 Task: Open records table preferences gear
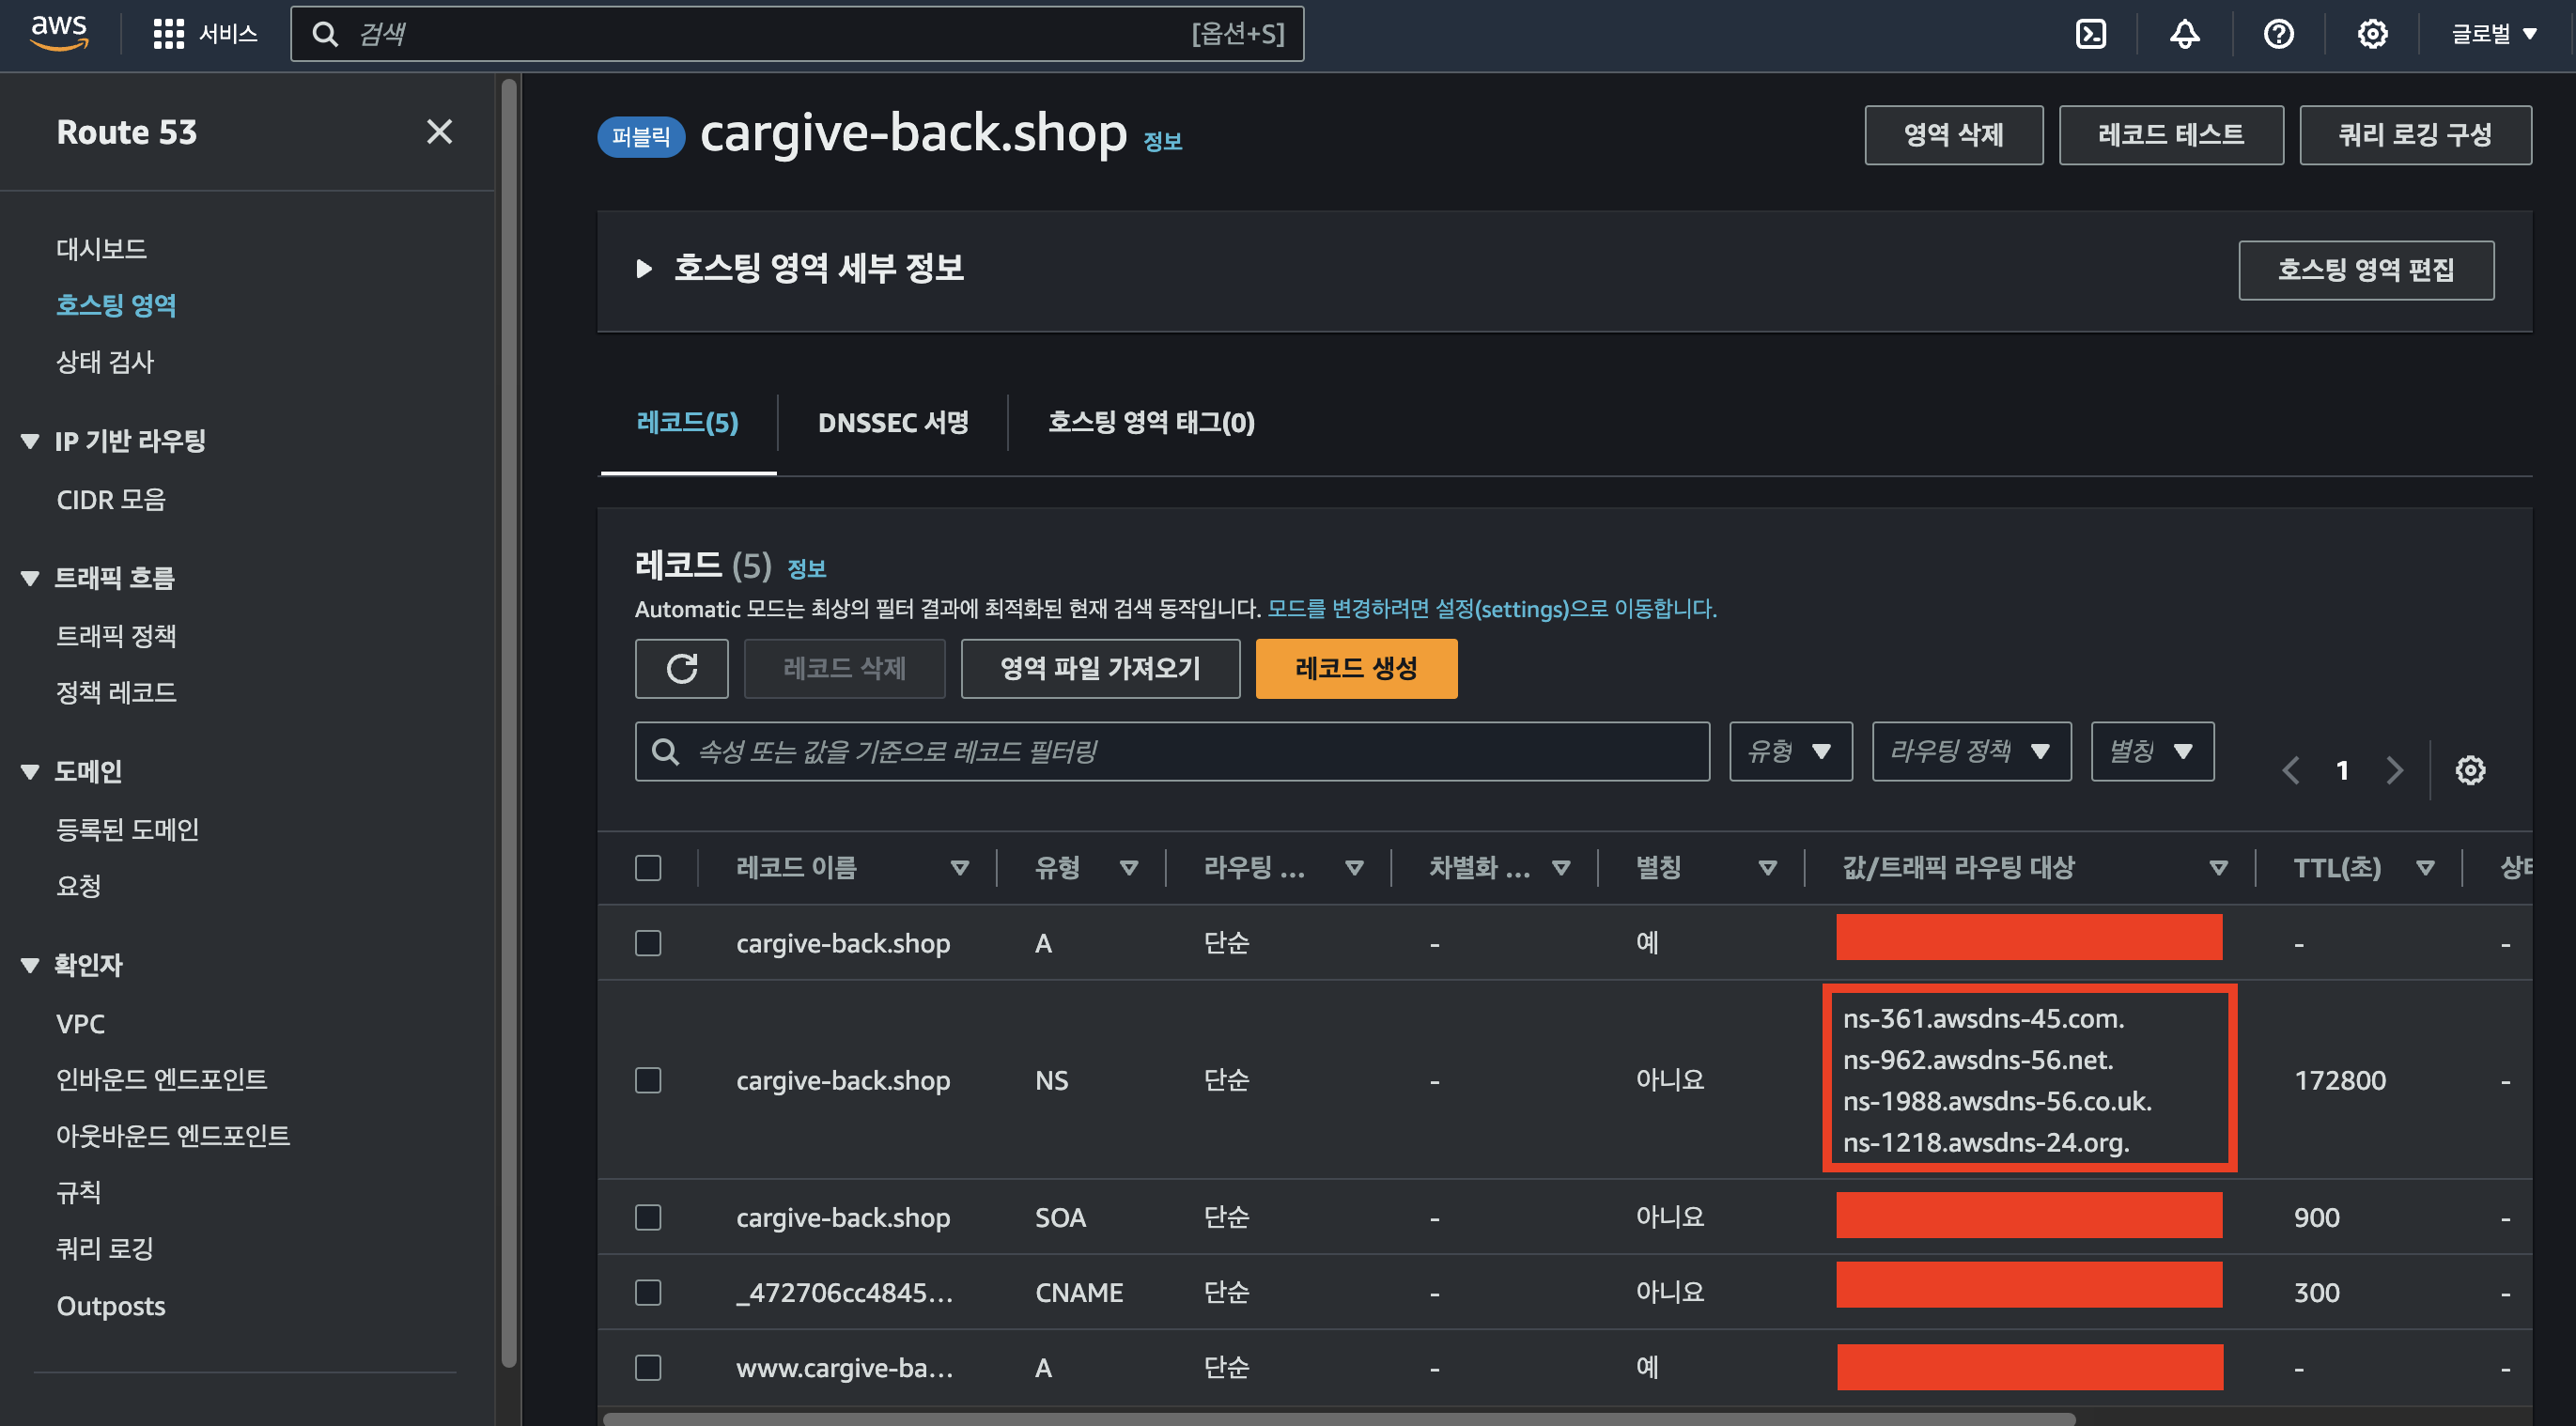click(x=2470, y=770)
